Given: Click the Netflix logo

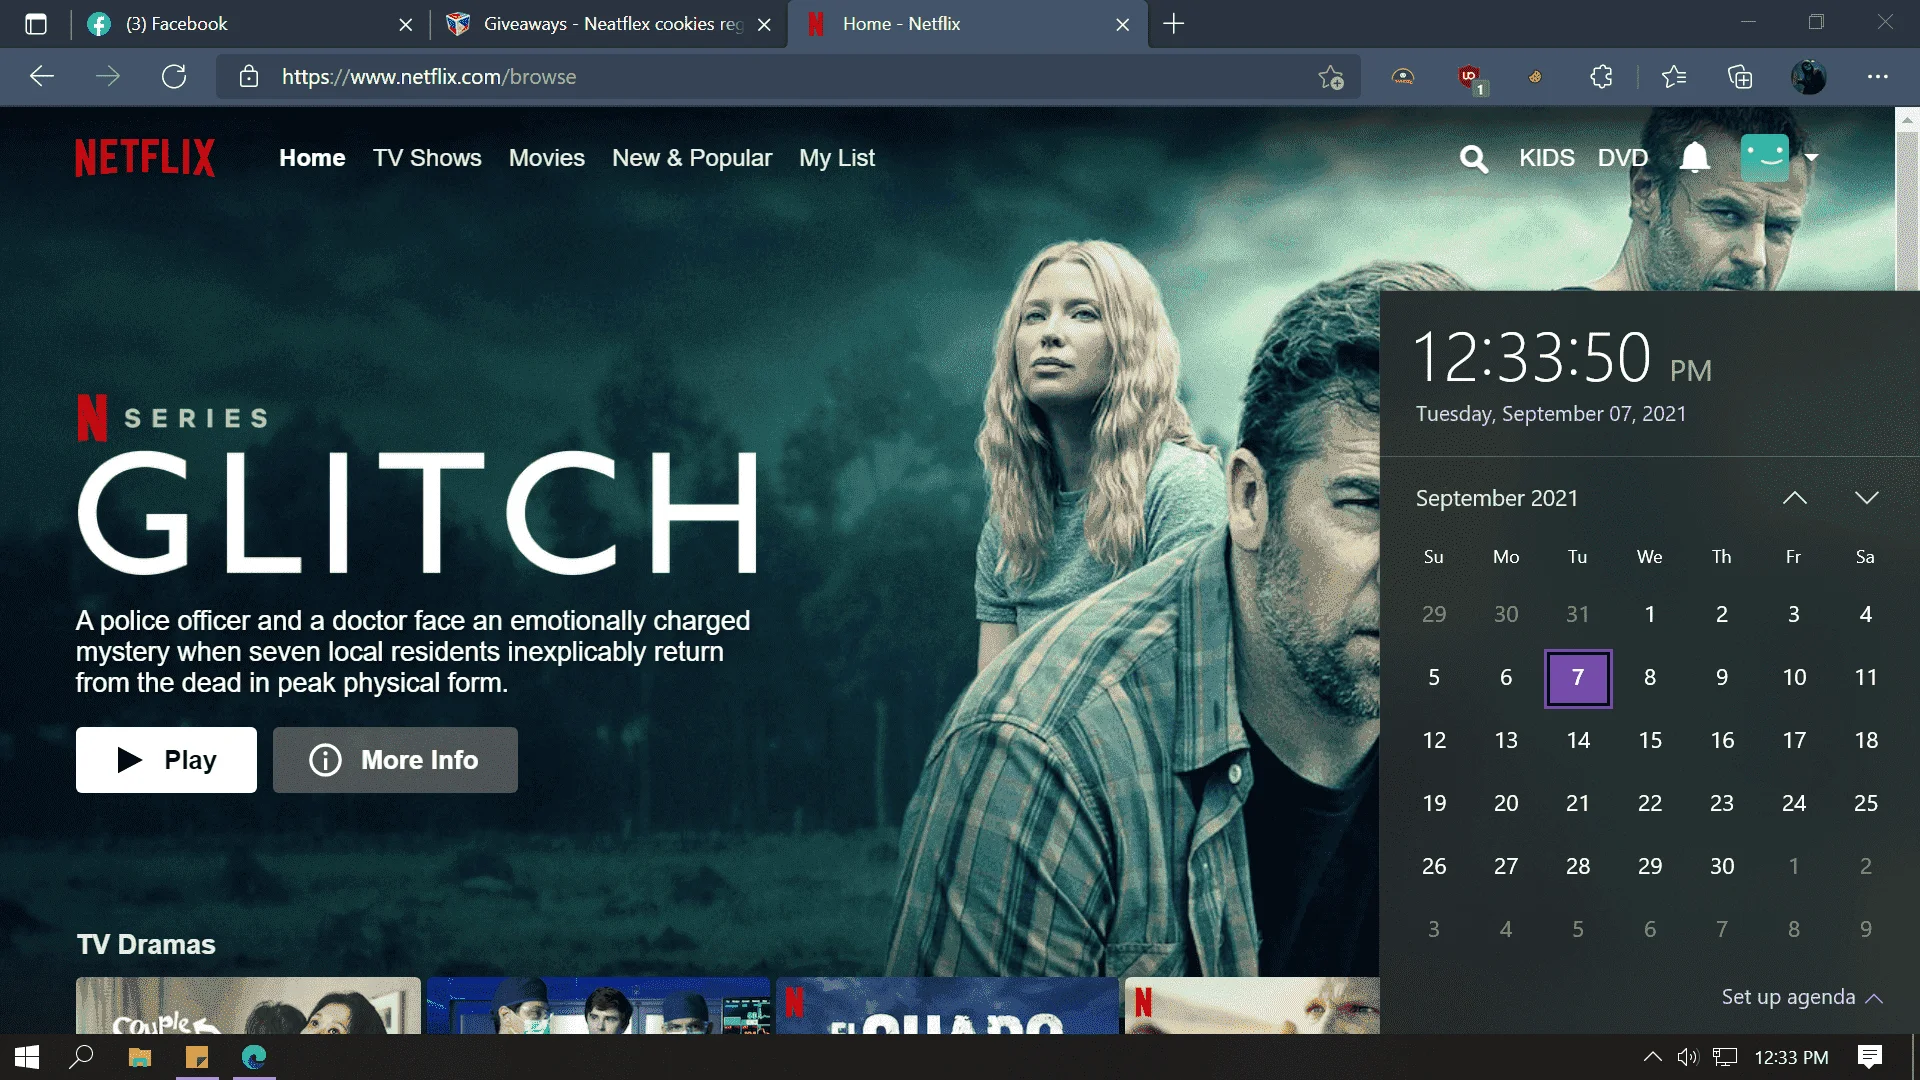Looking at the screenshot, I should (x=145, y=158).
